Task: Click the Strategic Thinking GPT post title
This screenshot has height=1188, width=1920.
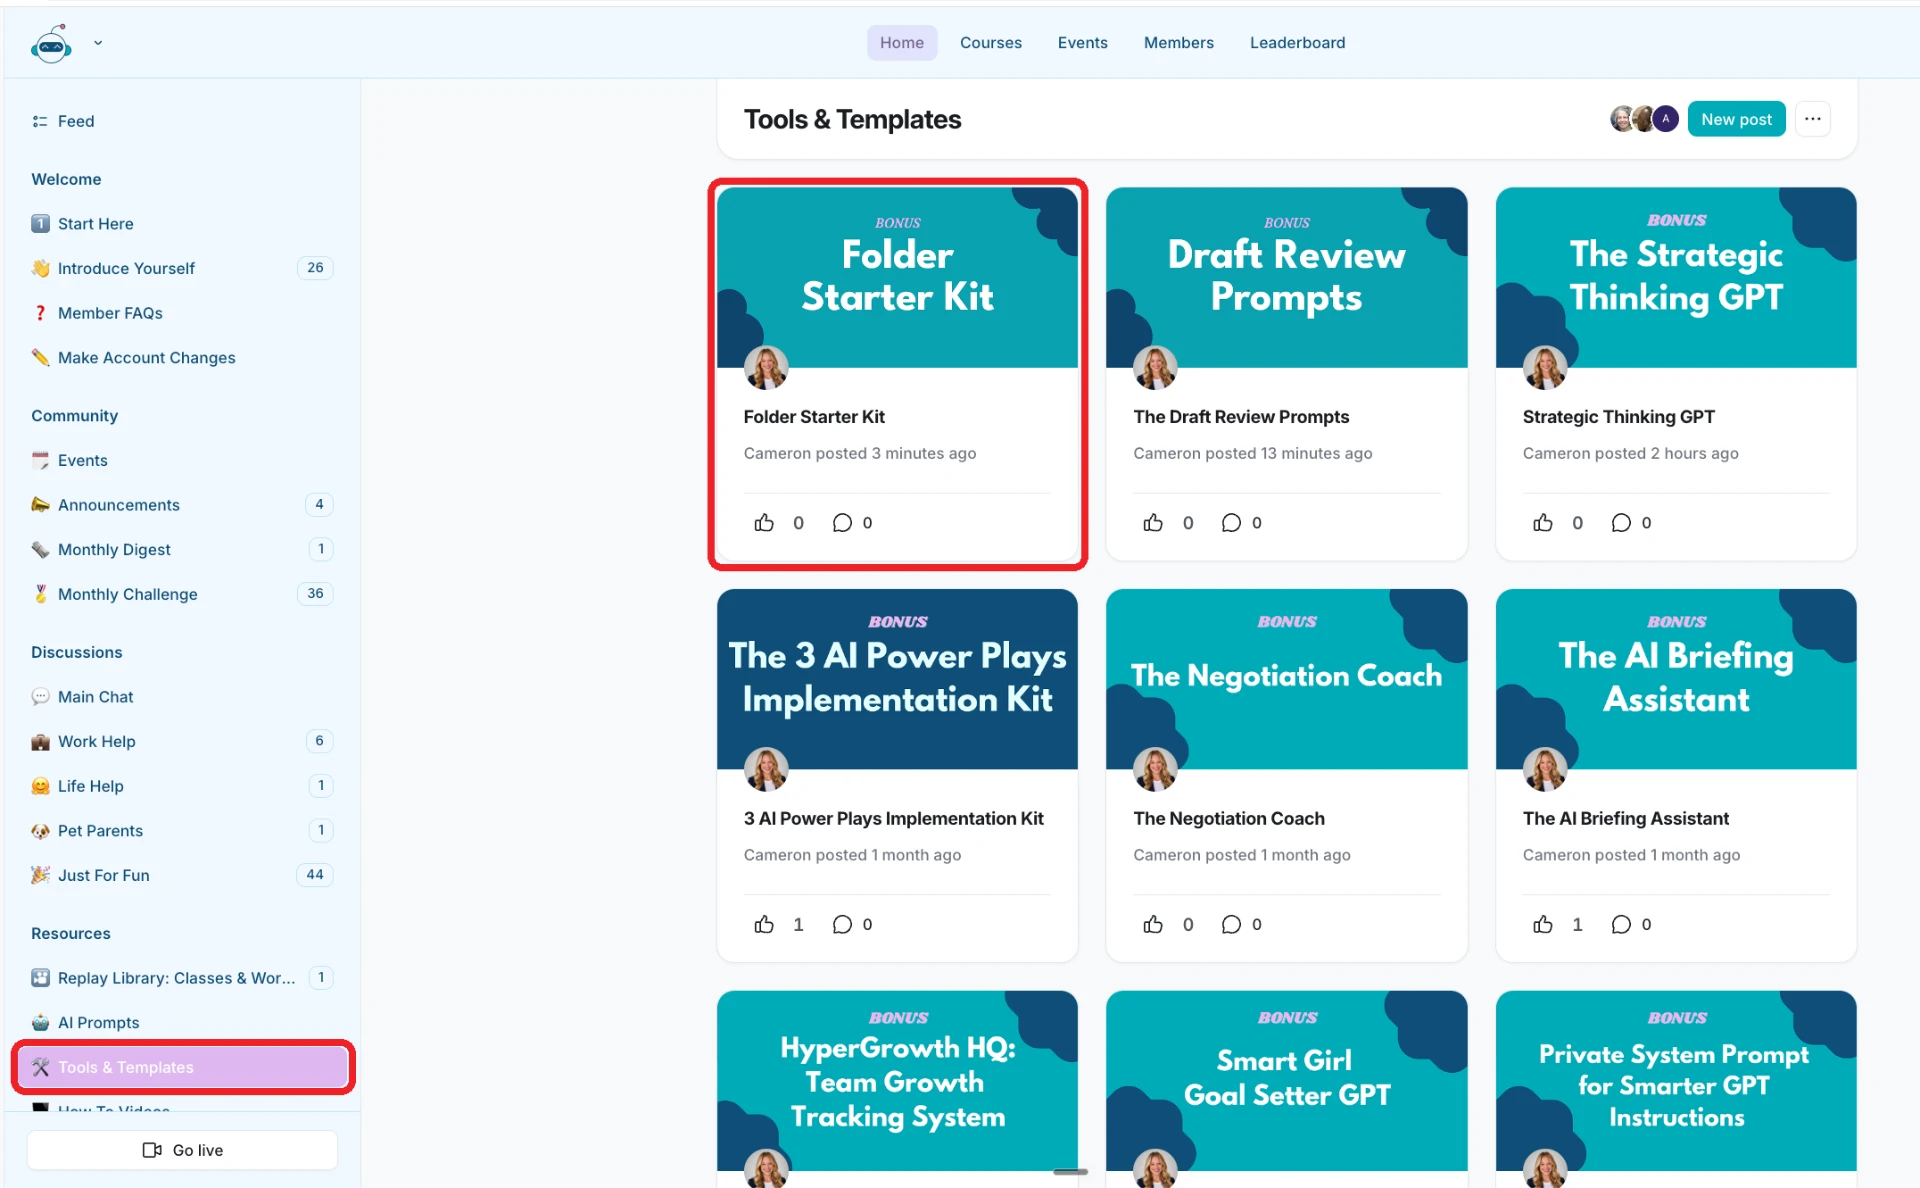Action: point(1618,417)
